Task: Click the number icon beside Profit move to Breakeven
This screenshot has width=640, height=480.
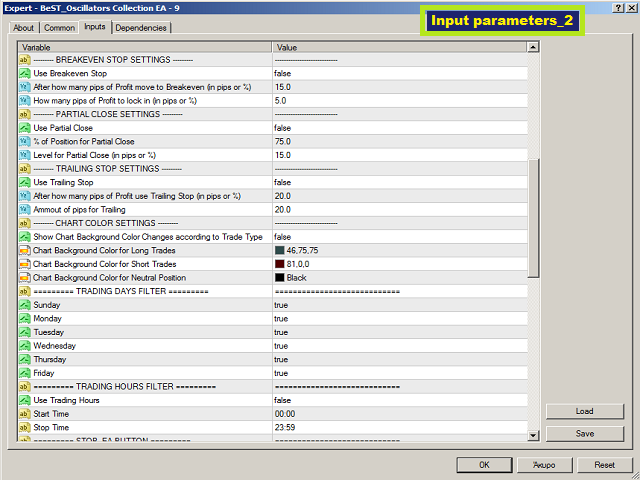Action: (25, 87)
